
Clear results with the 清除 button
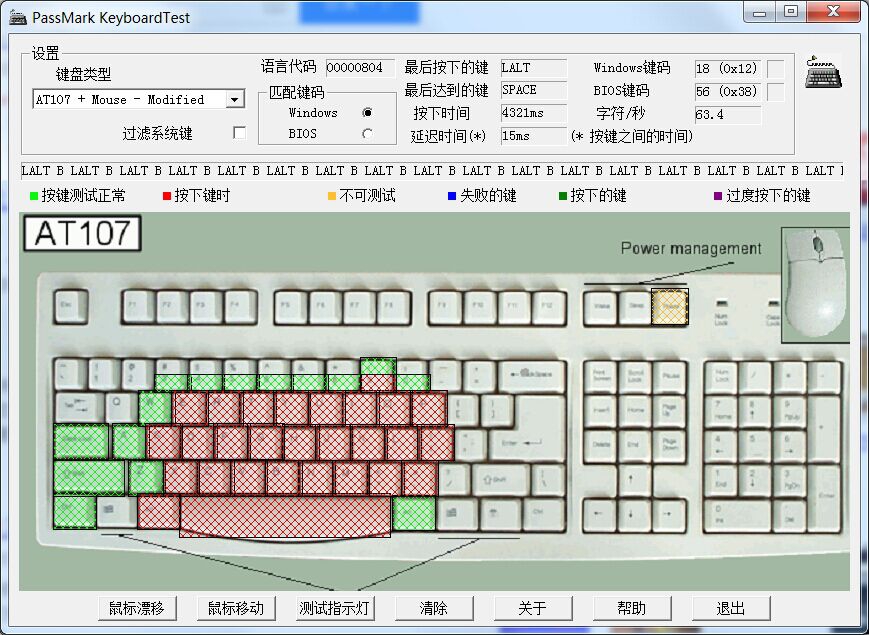[434, 608]
